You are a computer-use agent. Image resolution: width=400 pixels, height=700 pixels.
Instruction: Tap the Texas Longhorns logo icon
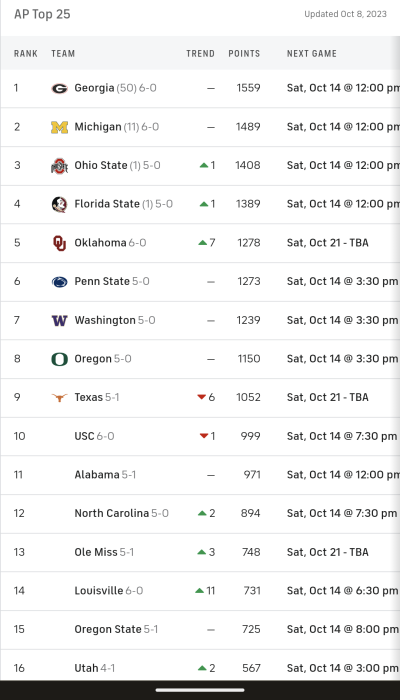pyautogui.click(x=59, y=397)
